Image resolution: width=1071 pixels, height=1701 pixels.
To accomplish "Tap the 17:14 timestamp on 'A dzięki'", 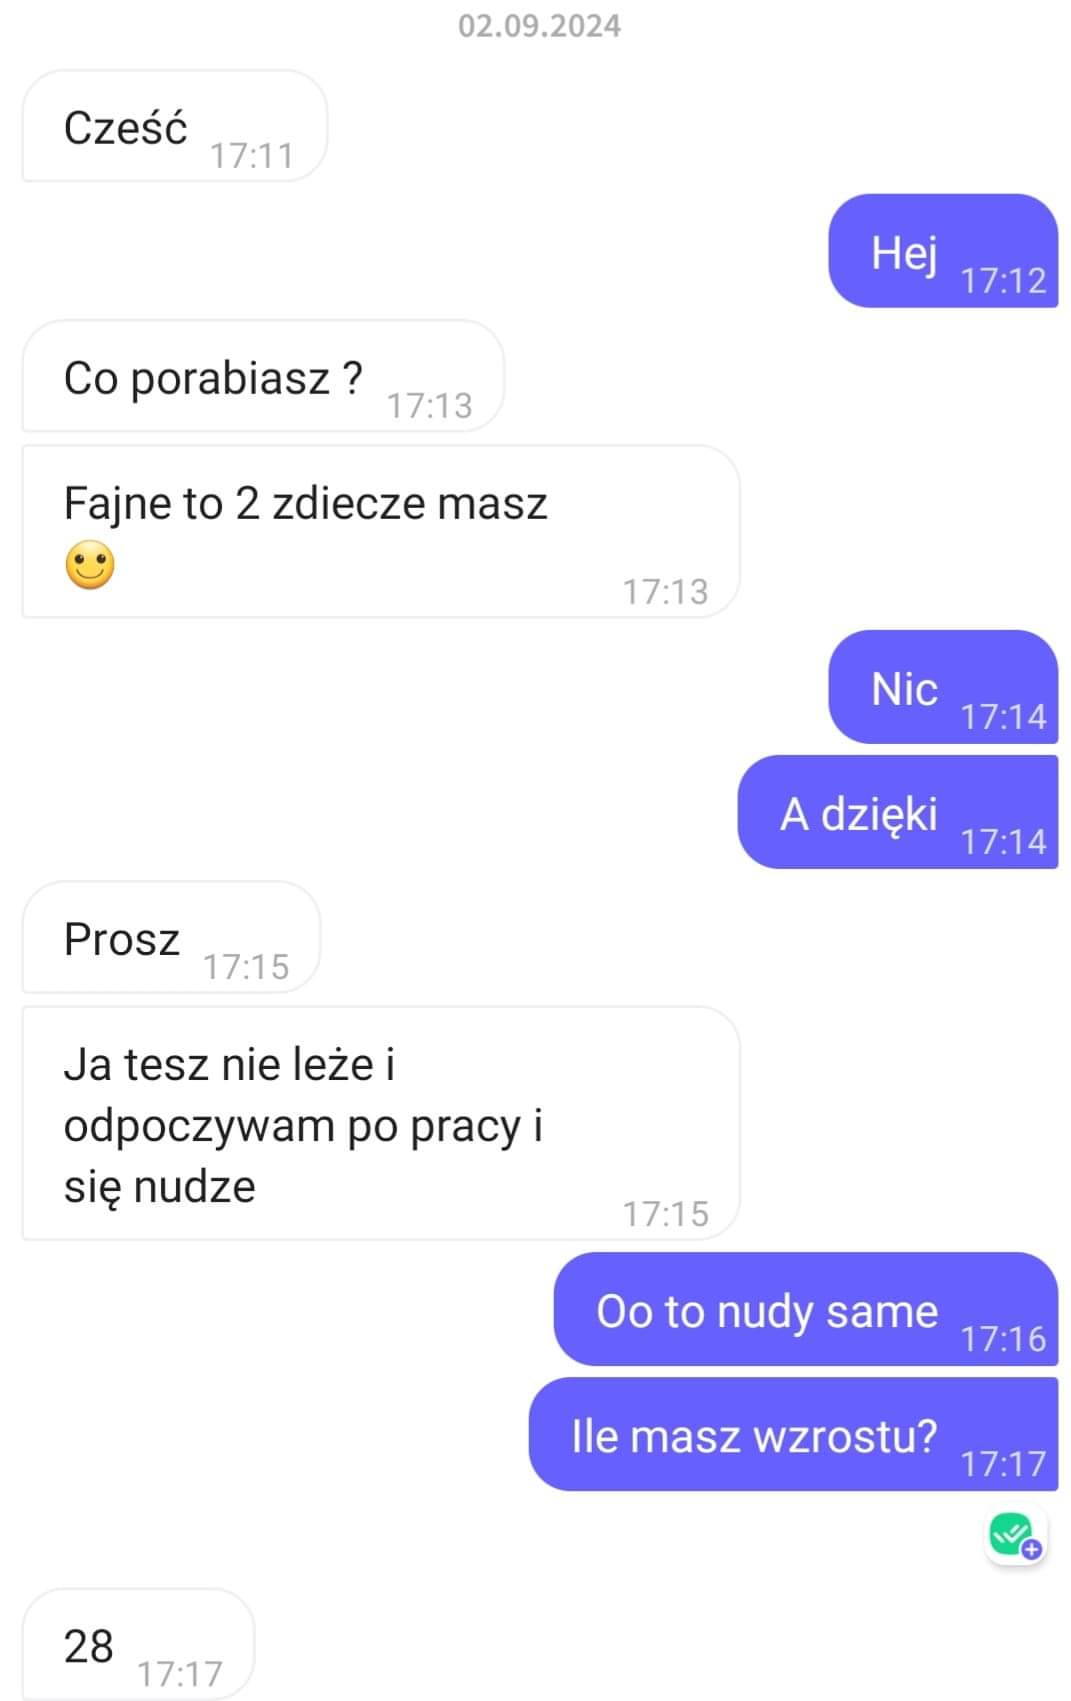I will coord(1003,842).
